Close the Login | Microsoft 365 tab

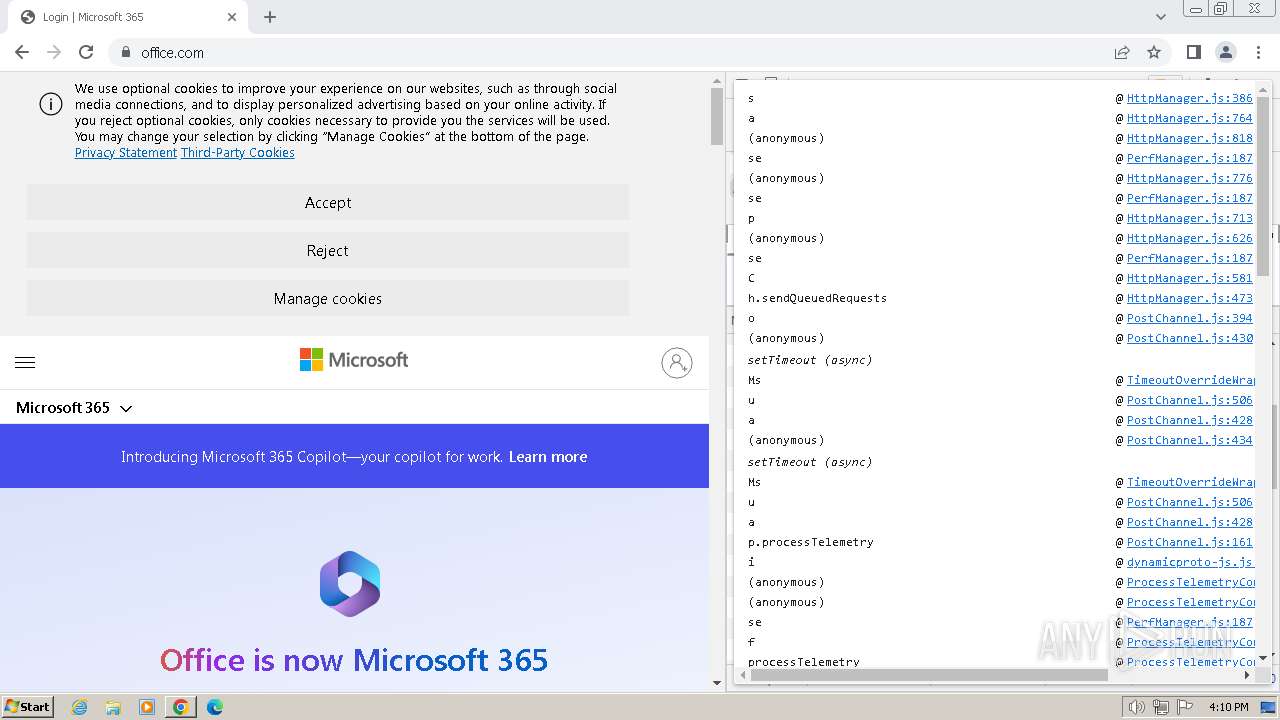point(232,17)
